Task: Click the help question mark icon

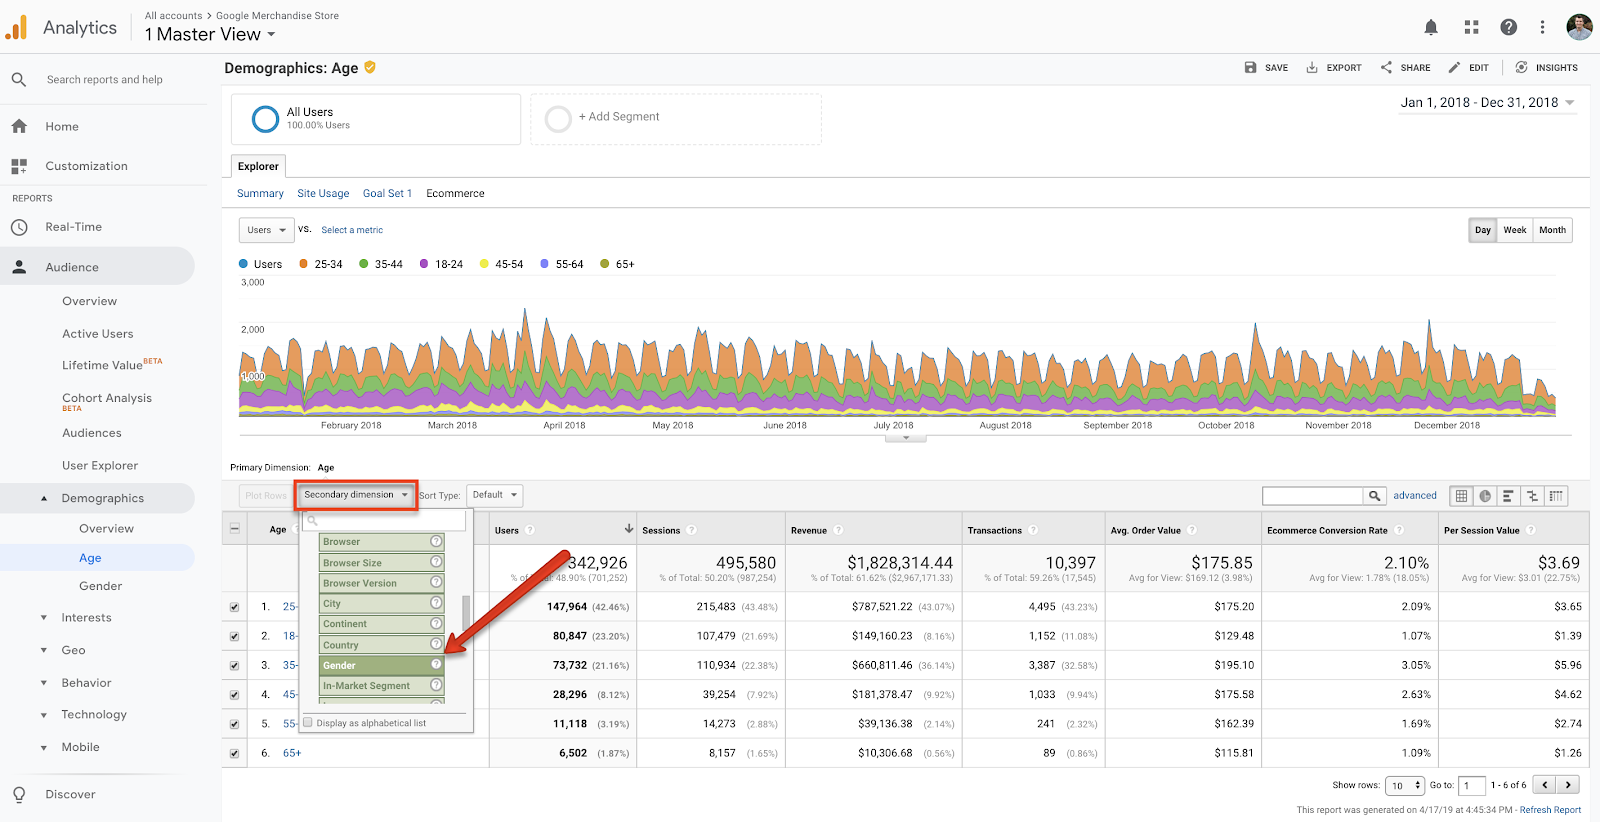Action: 1508,27
